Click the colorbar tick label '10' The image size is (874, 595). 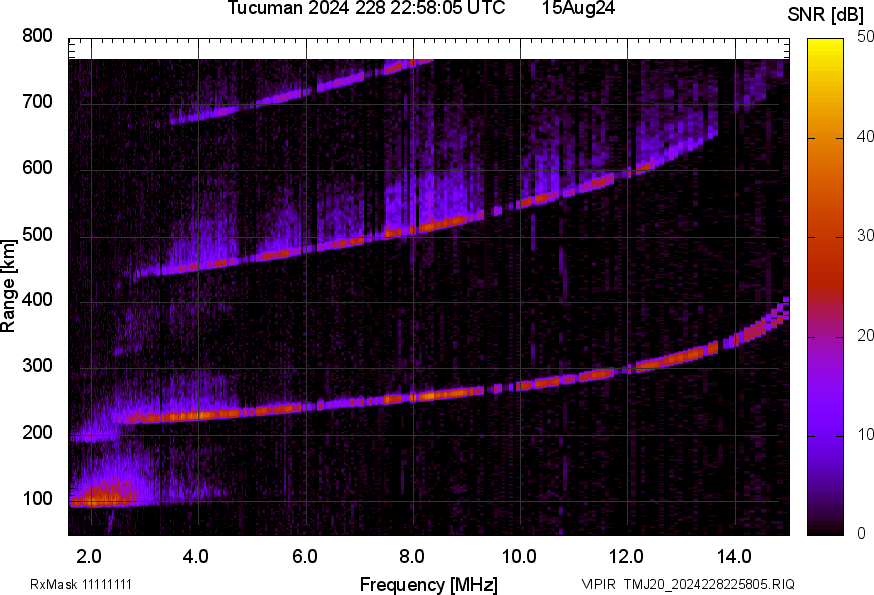coord(865,434)
